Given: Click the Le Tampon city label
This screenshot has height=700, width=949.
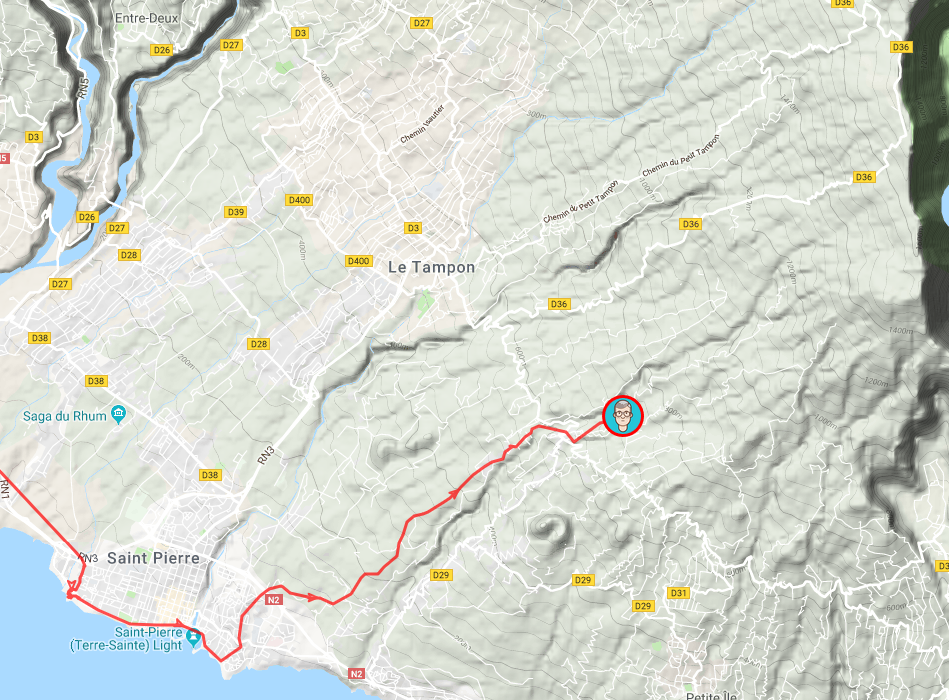Looking at the screenshot, I should [x=432, y=267].
